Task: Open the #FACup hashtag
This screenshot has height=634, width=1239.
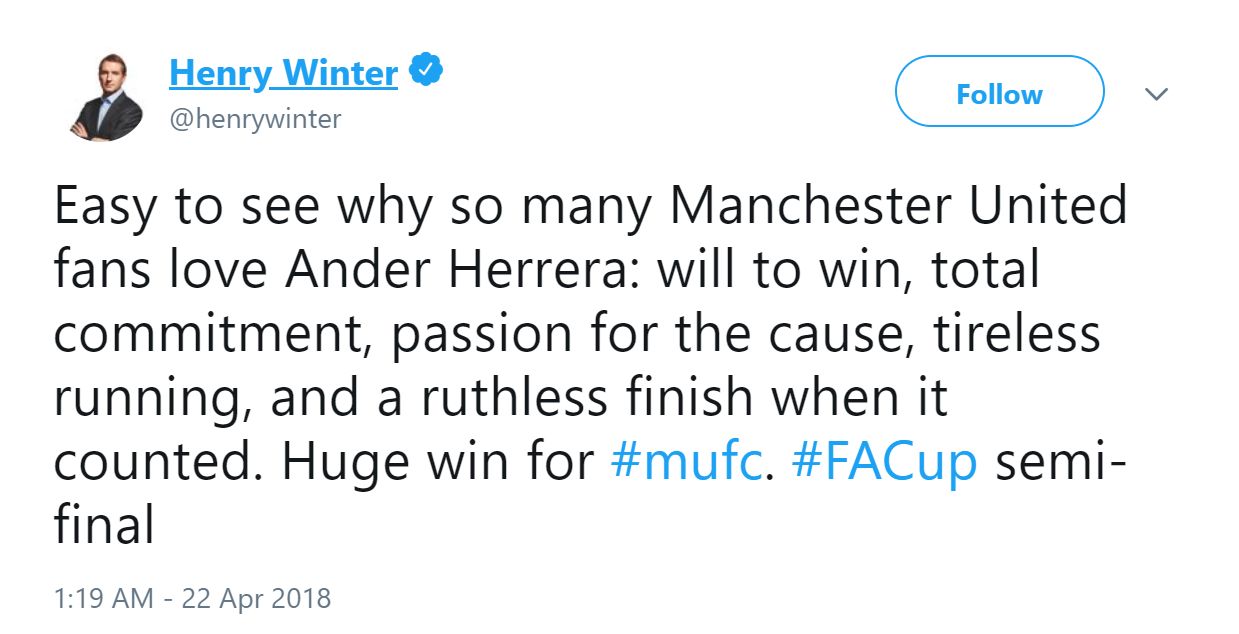Action: click(884, 460)
